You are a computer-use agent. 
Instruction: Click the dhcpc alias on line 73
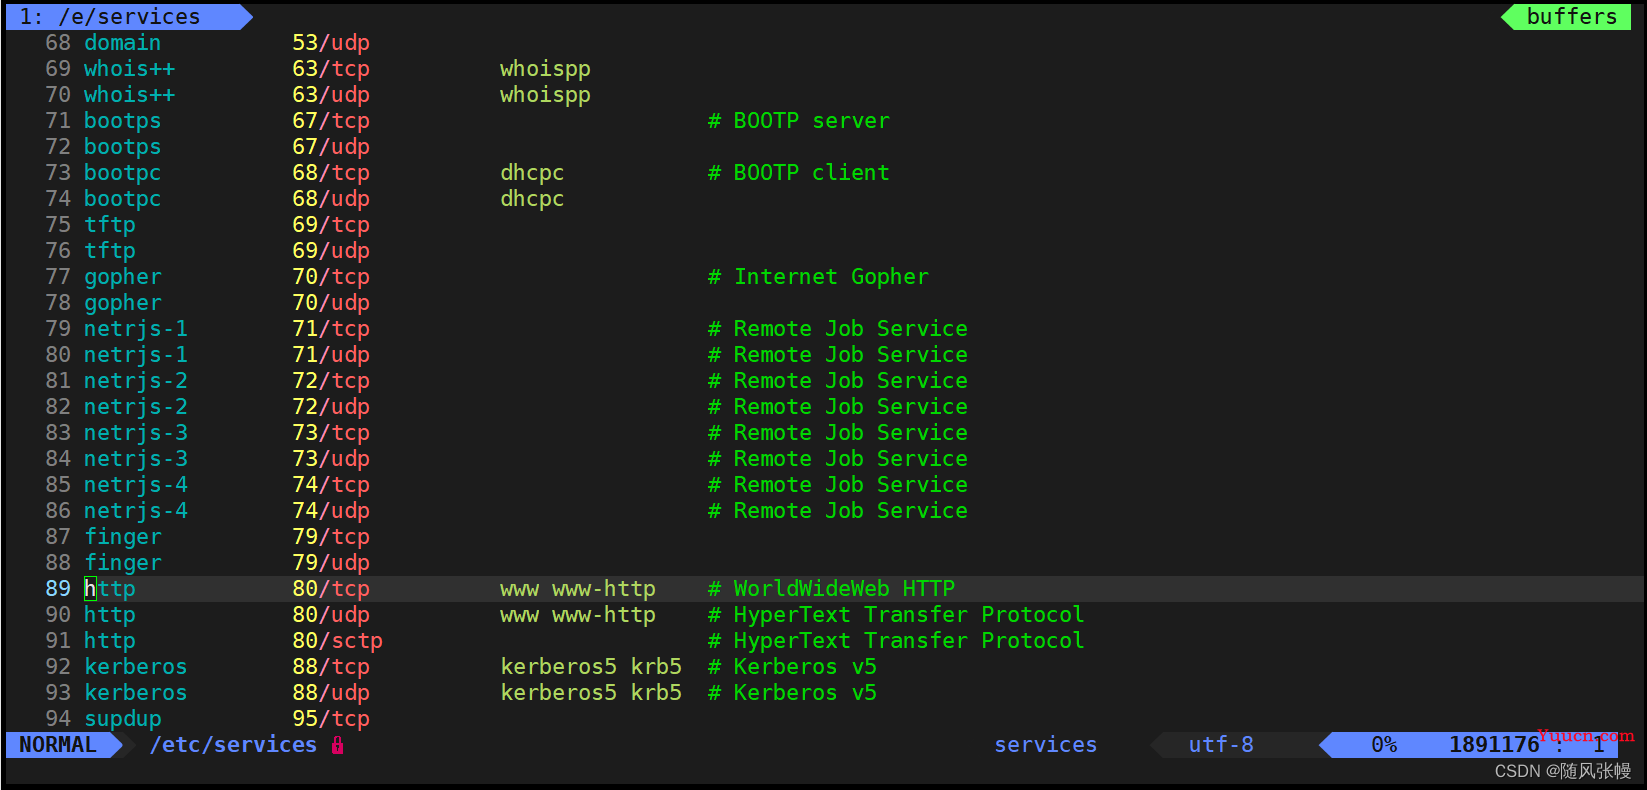pos(532,173)
